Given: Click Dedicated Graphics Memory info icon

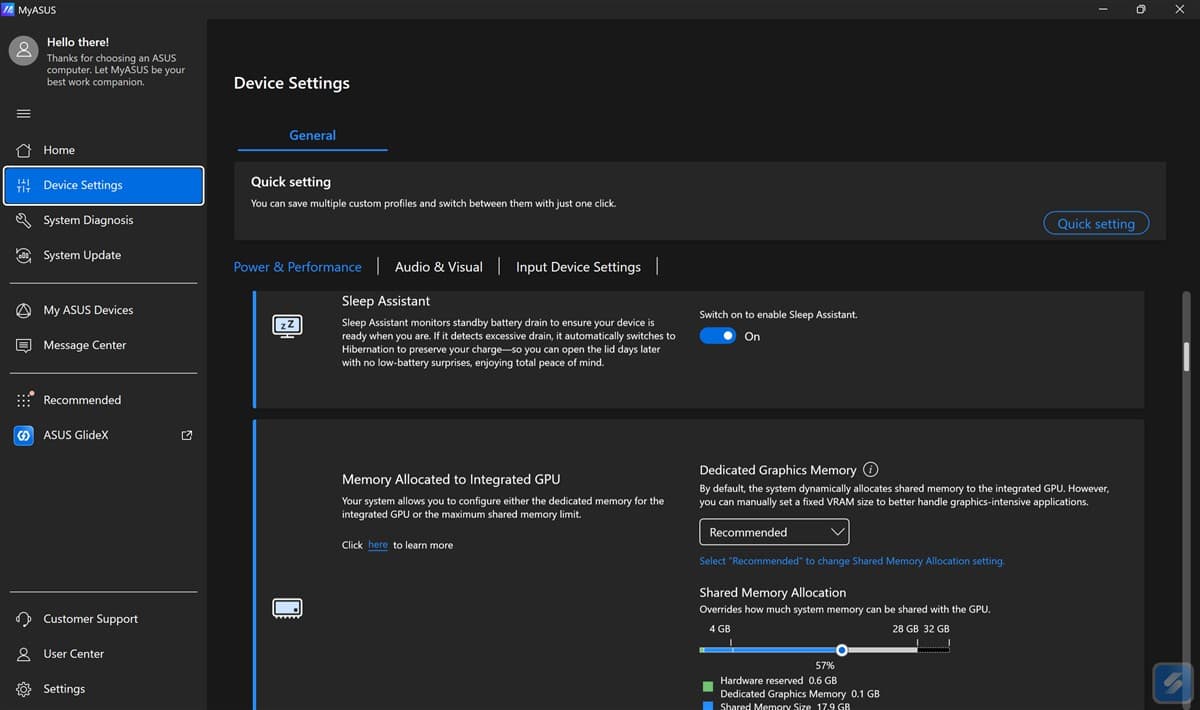Looking at the screenshot, I should click(x=870, y=469).
